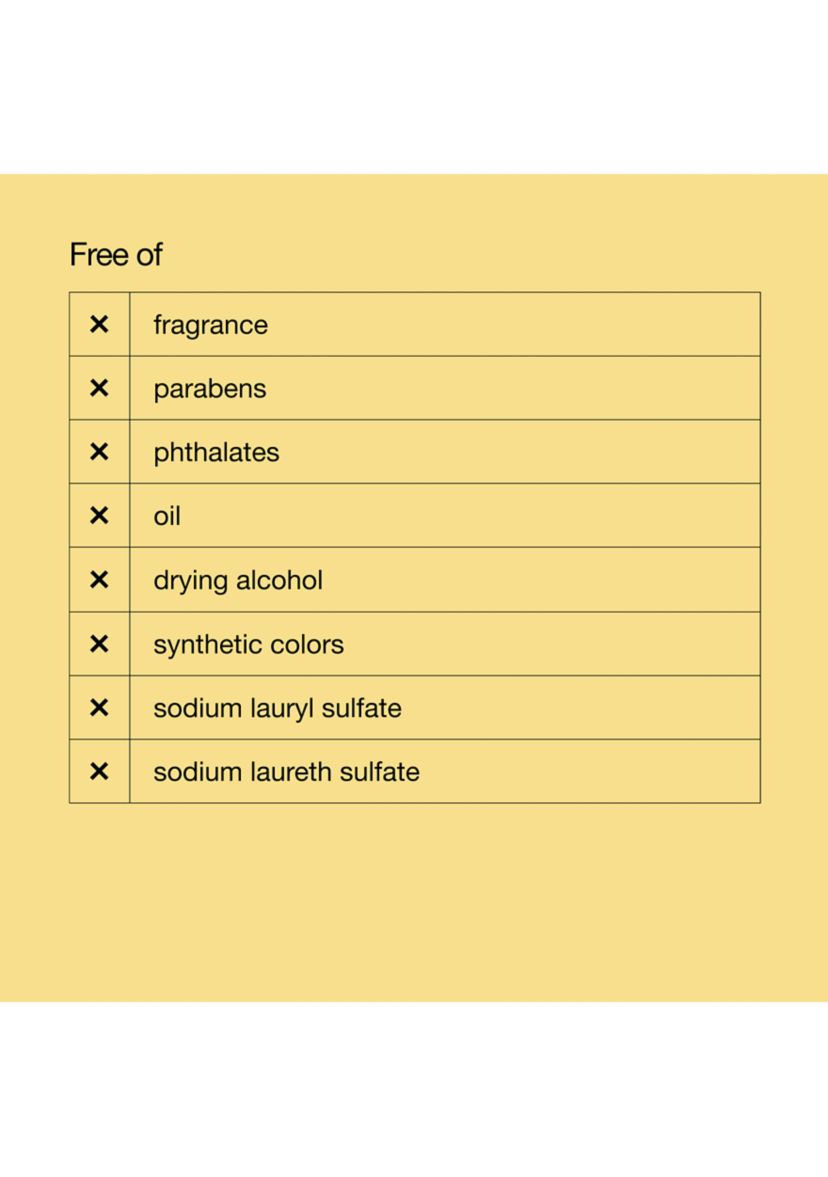Click the X icon beside phthalates
The height and width of the screenshot is (1177, 828).
[99, 452]
